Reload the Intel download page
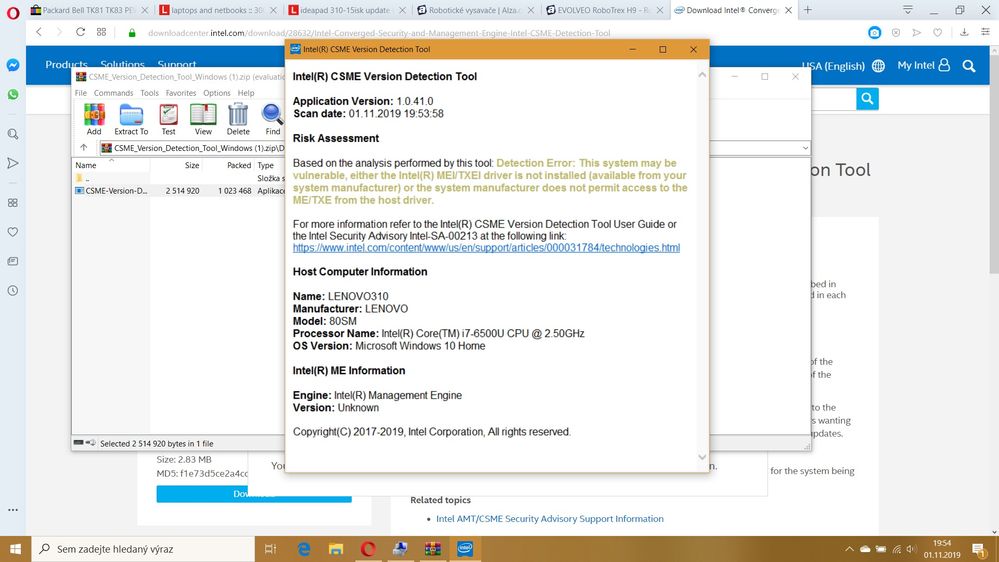The width and height of the screenshot is (999, 562). [x=80, y=32]
